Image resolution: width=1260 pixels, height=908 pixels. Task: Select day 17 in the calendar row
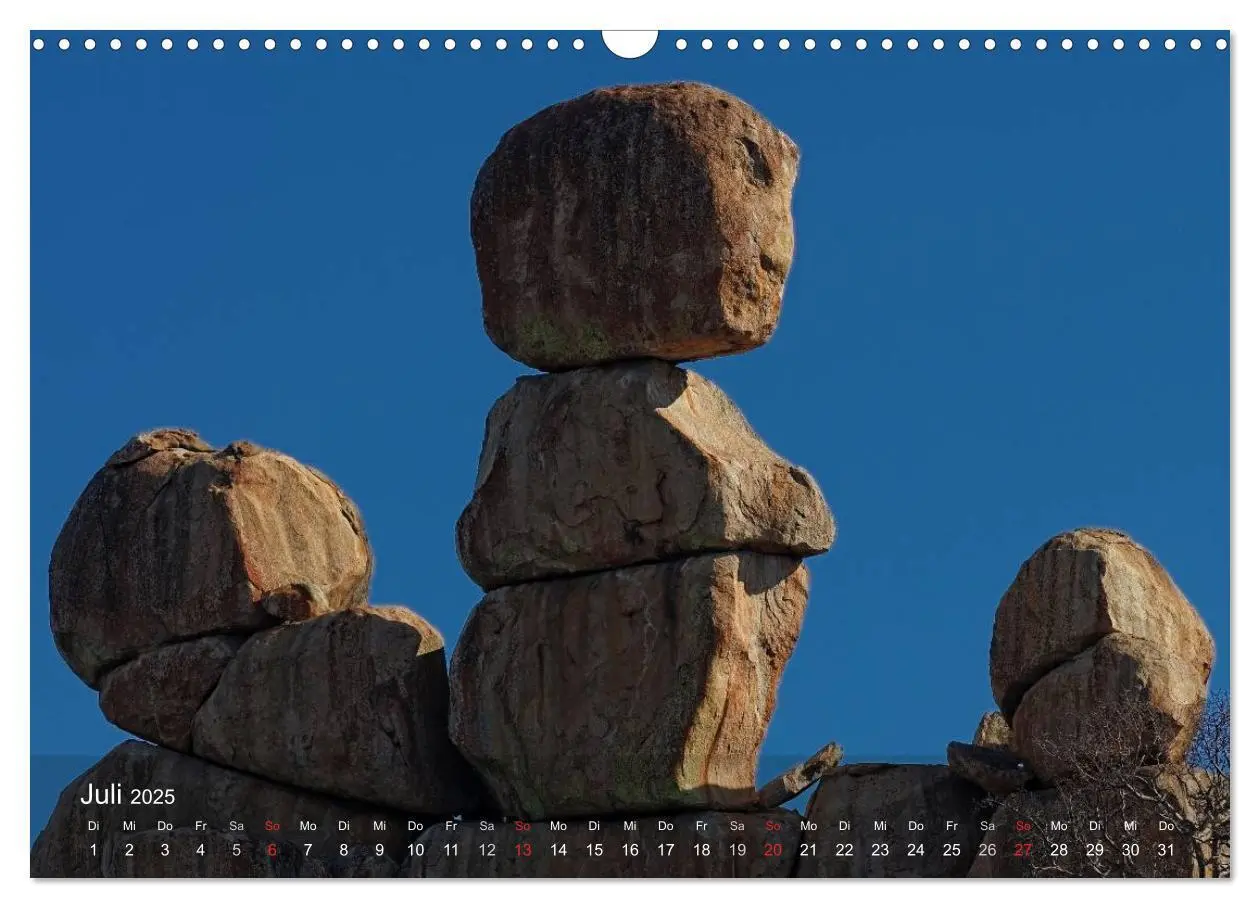coord(666,850)
